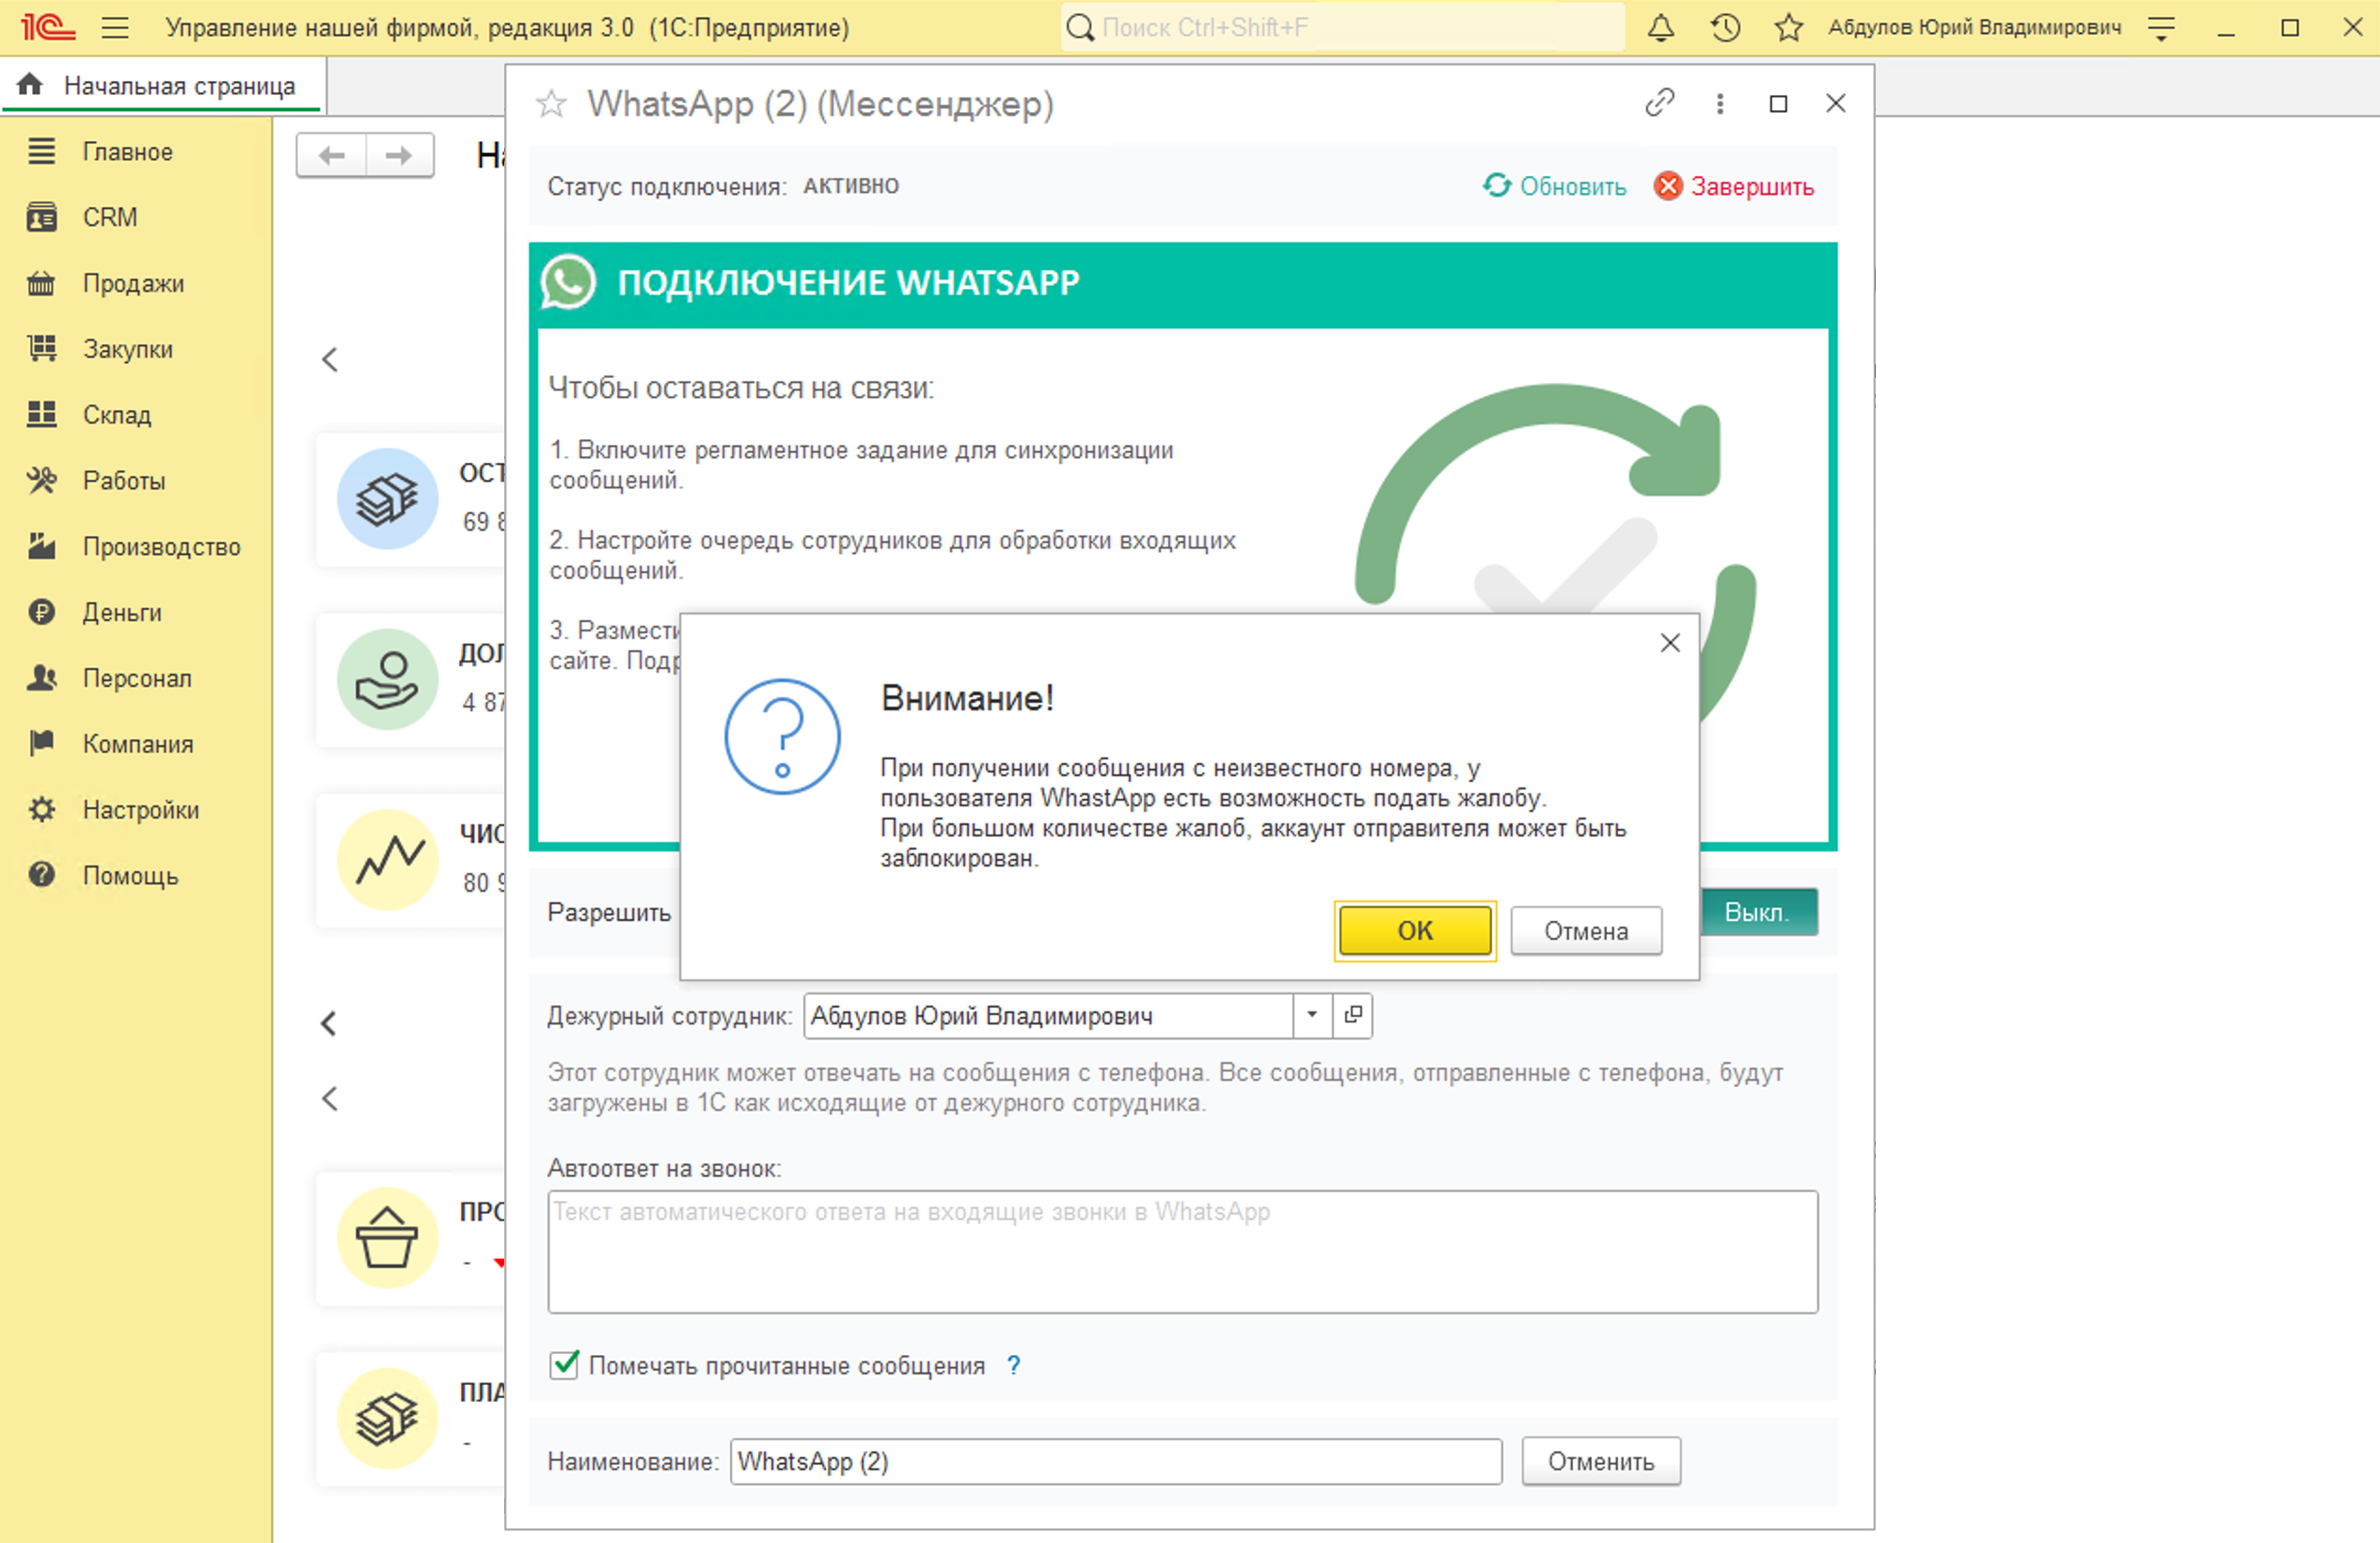The width and height of the screenshot is (2380, 1543).
Task: Uncheck Помечать прочитанные сообщения
Action: point(564,1365)
